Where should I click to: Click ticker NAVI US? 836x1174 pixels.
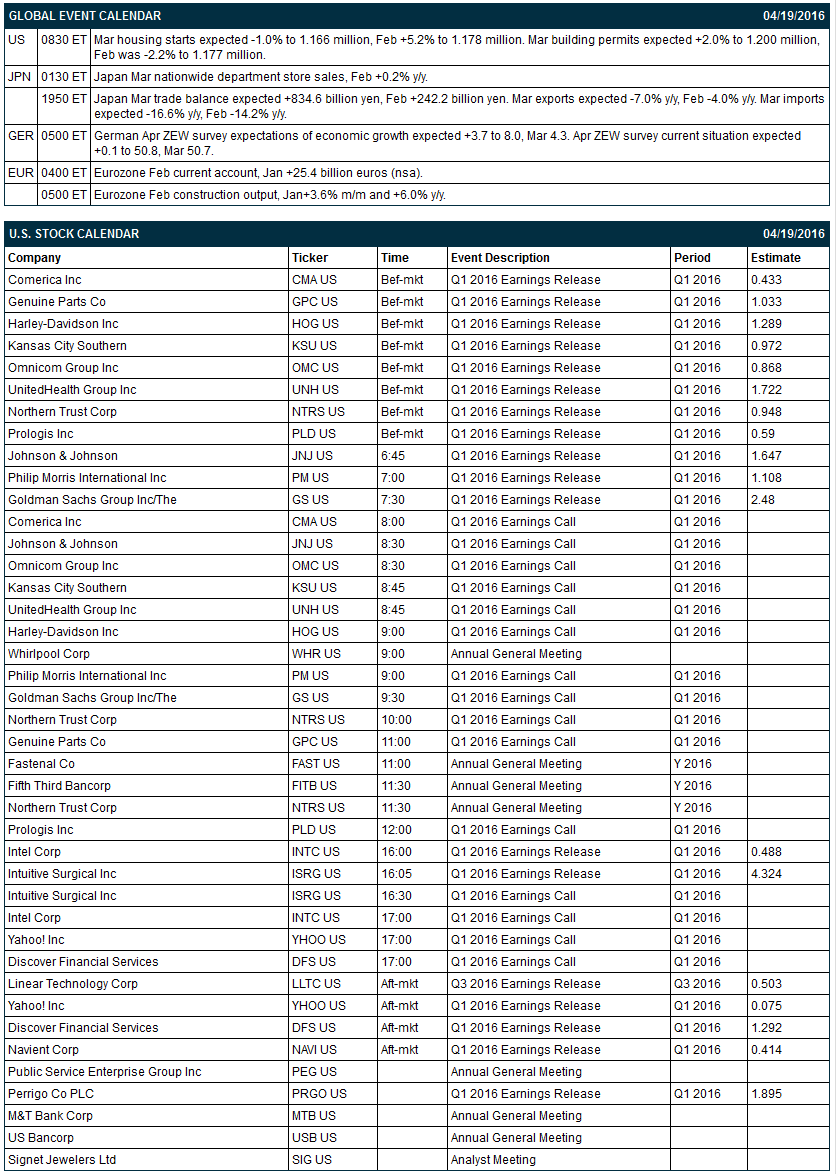click(314, 1049)
